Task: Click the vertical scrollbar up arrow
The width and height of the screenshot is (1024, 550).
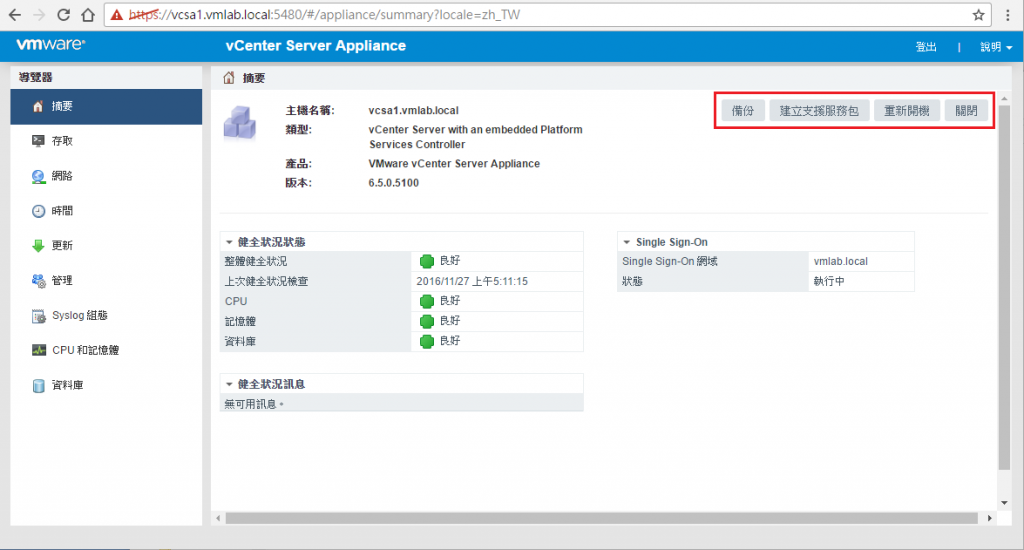Action: click(x=1004, y=99)
